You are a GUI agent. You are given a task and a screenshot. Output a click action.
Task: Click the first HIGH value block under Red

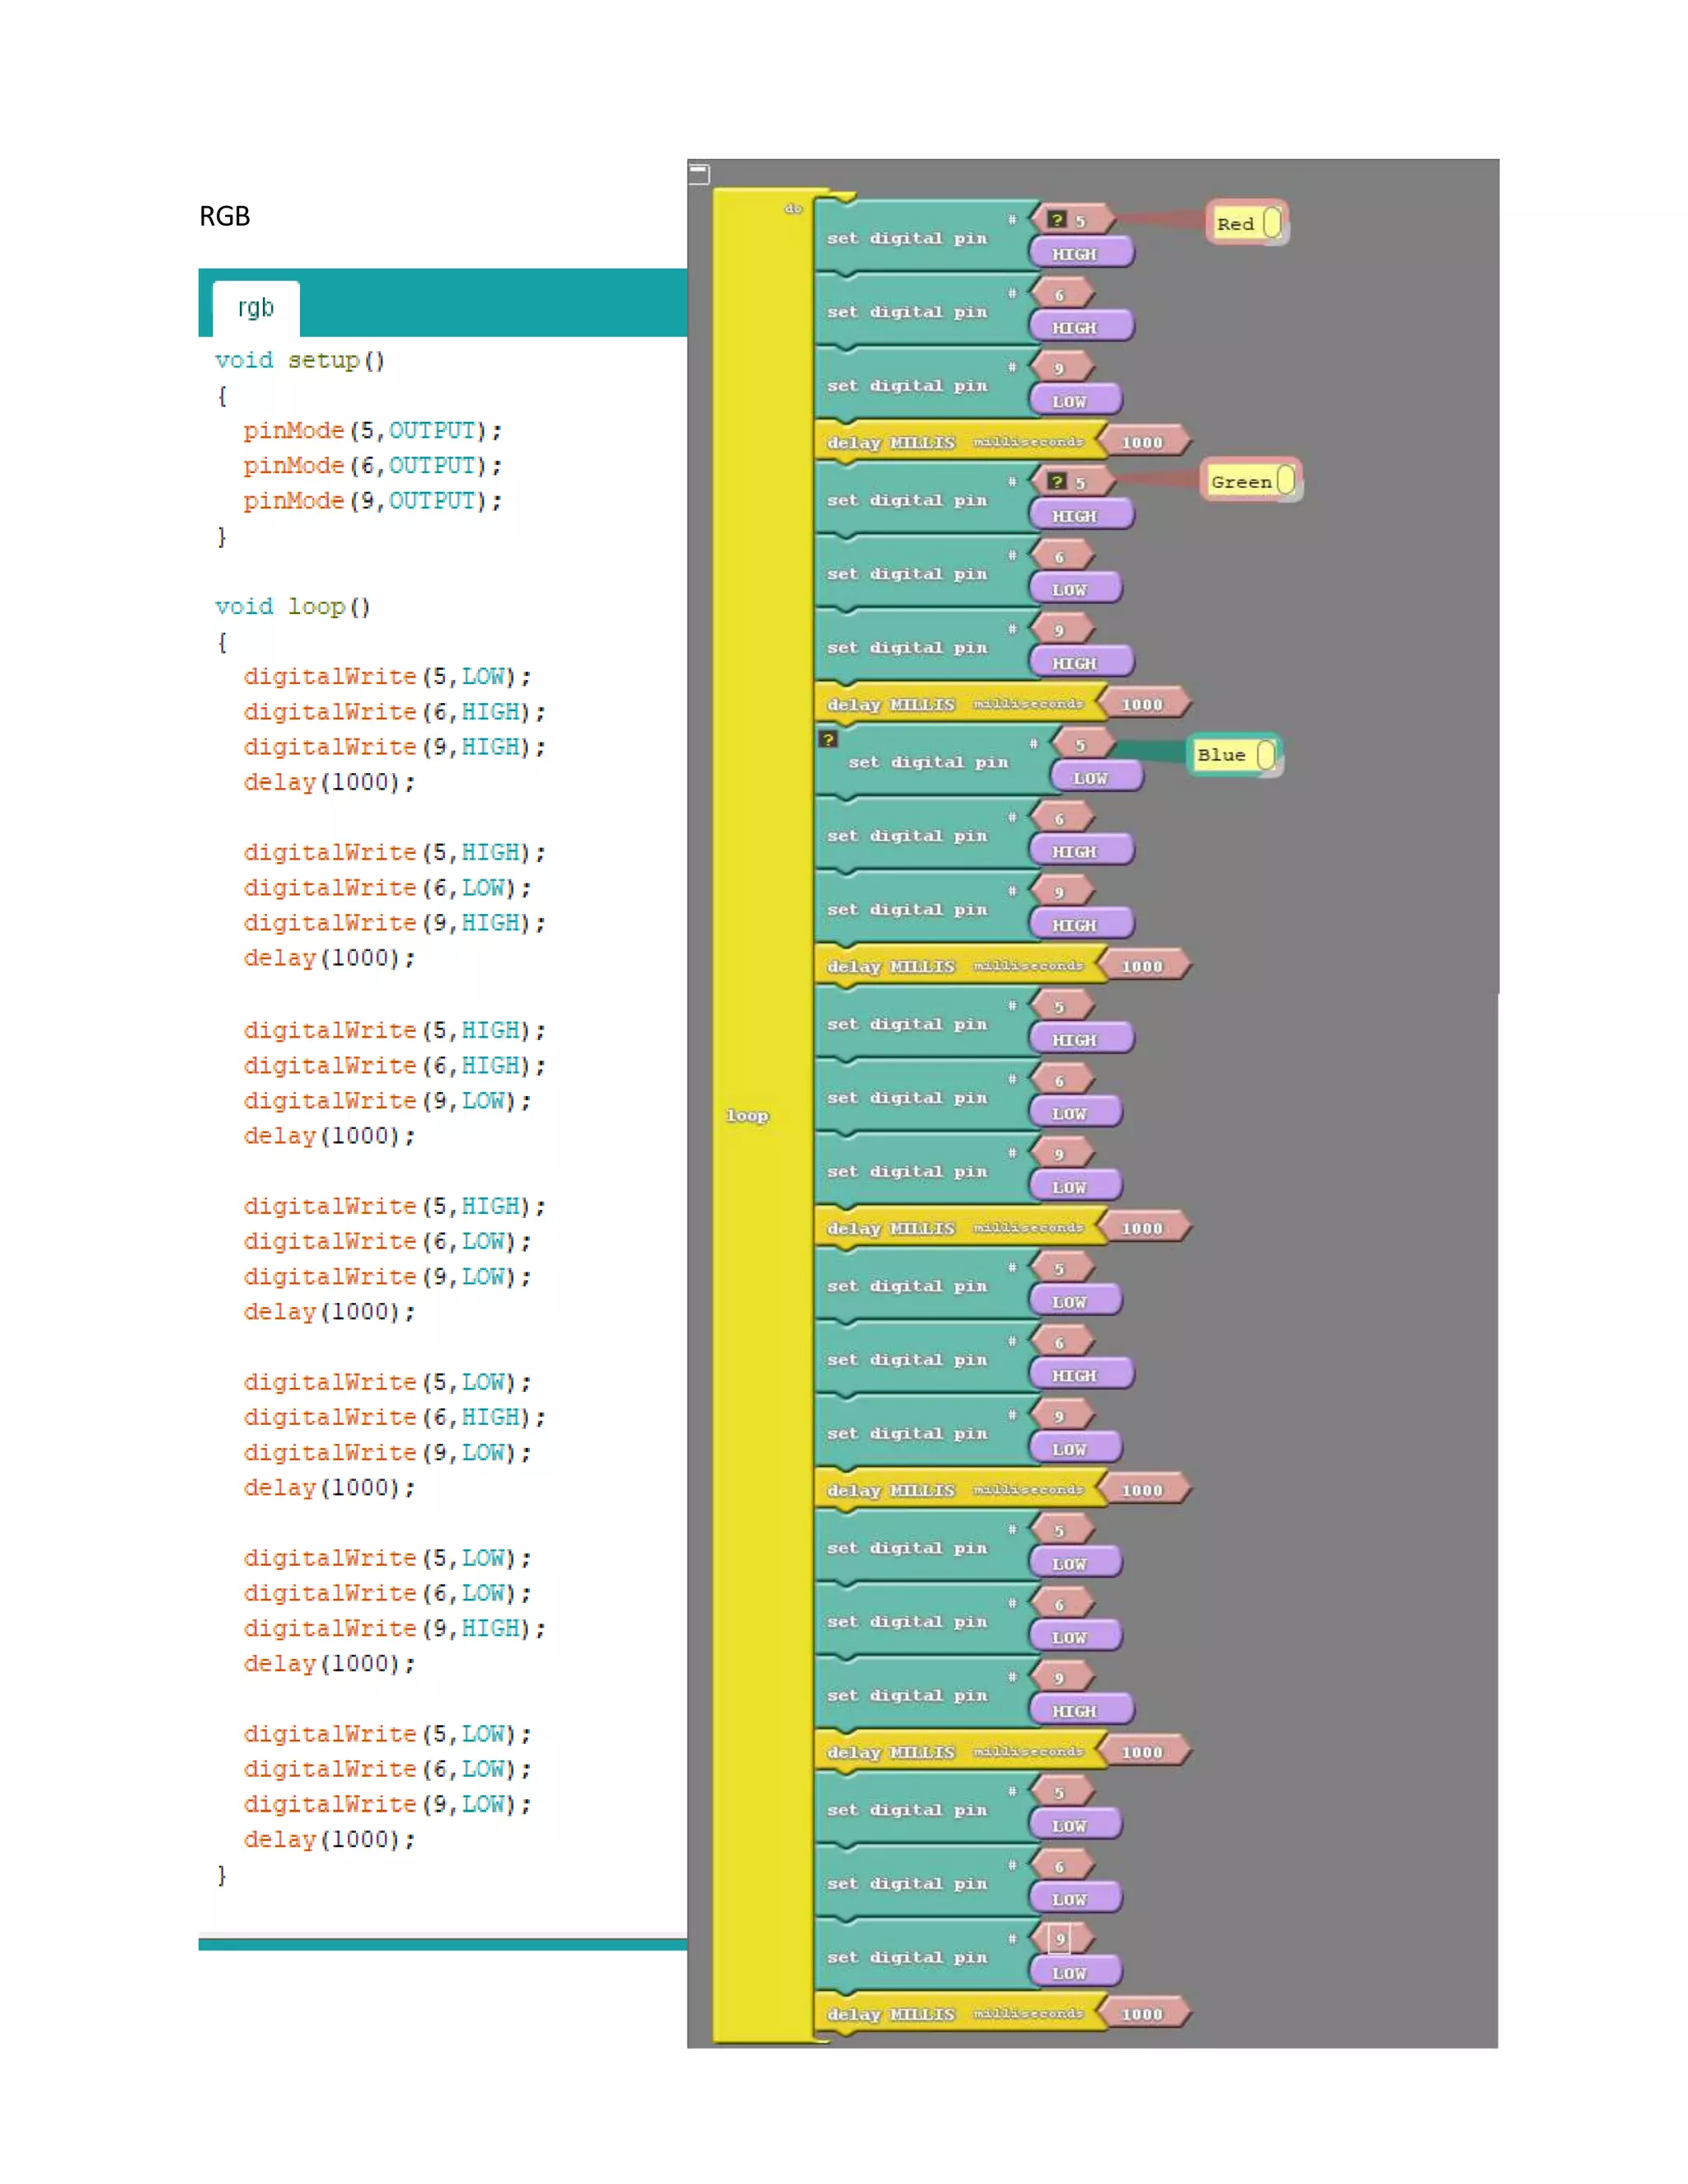(1076, 254)
